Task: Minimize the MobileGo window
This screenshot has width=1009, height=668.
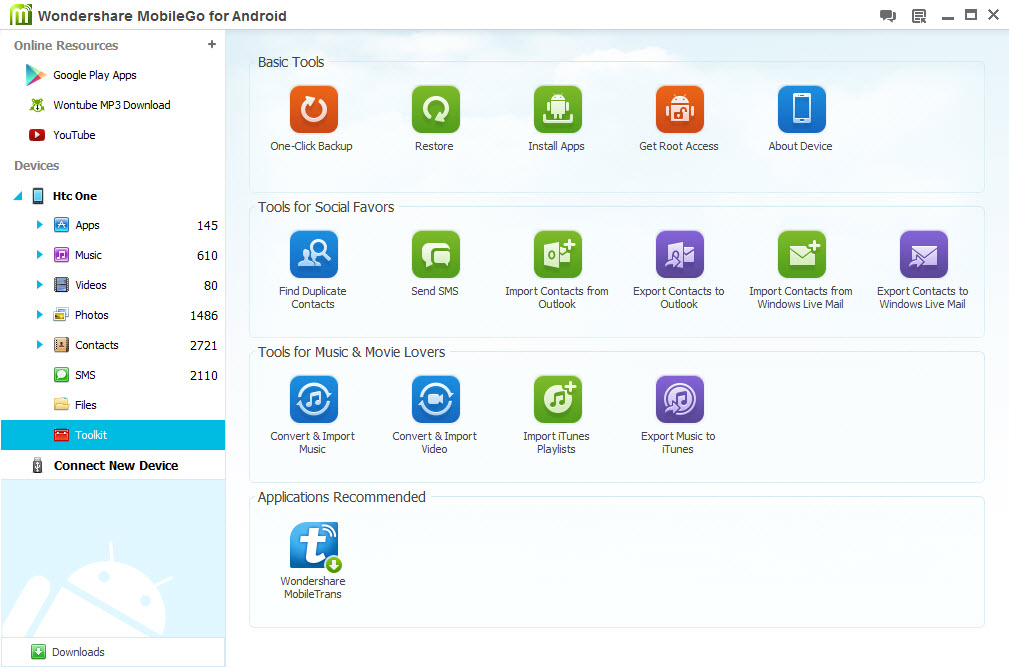Action: pos(948,17)
